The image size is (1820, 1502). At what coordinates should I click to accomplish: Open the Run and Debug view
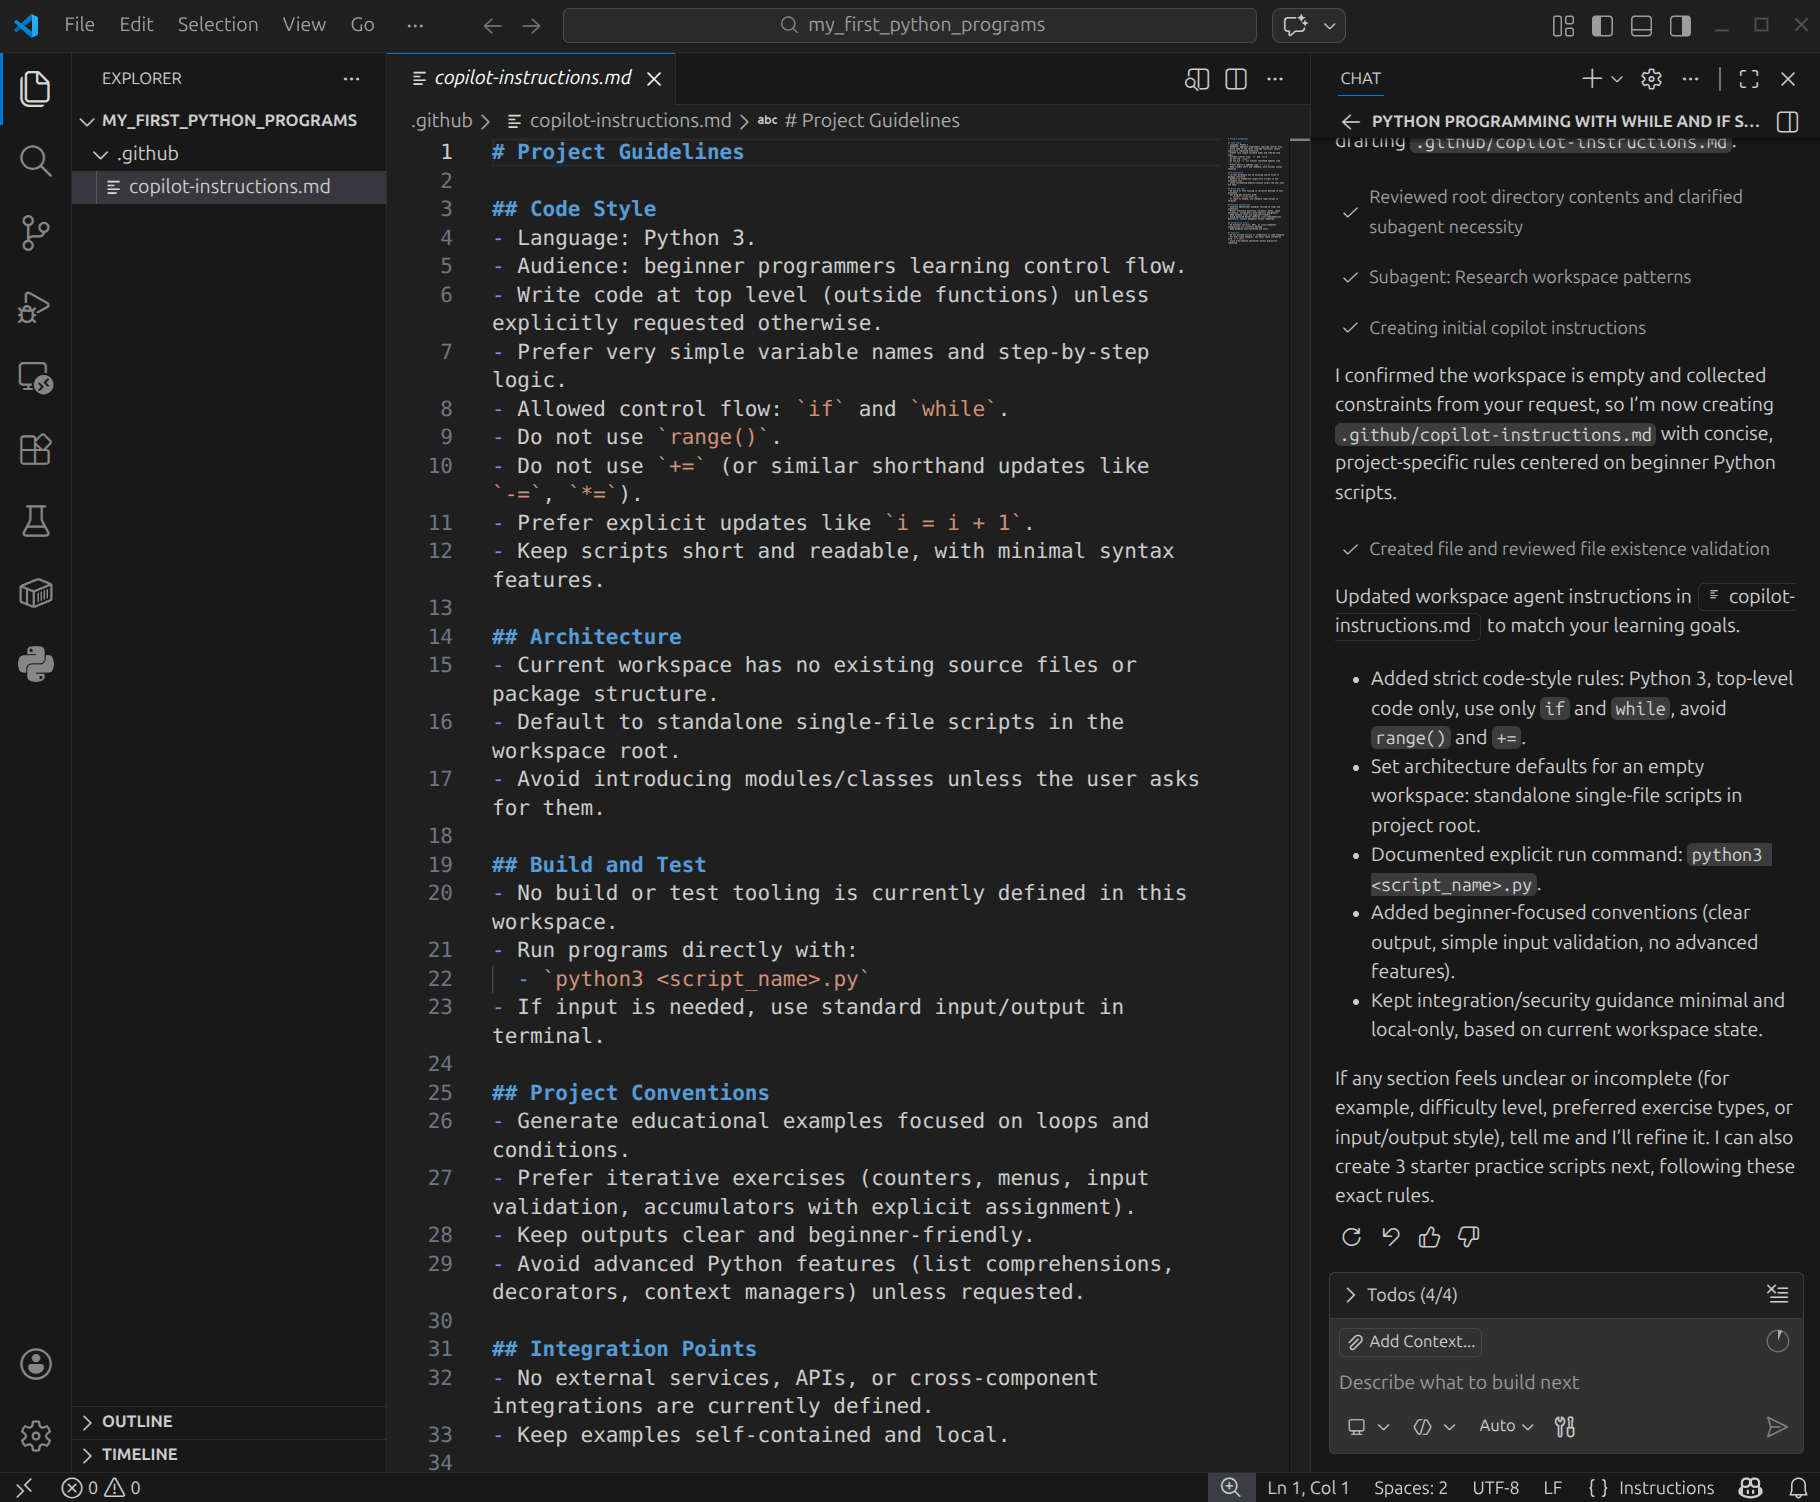click(x=35, y=306)
